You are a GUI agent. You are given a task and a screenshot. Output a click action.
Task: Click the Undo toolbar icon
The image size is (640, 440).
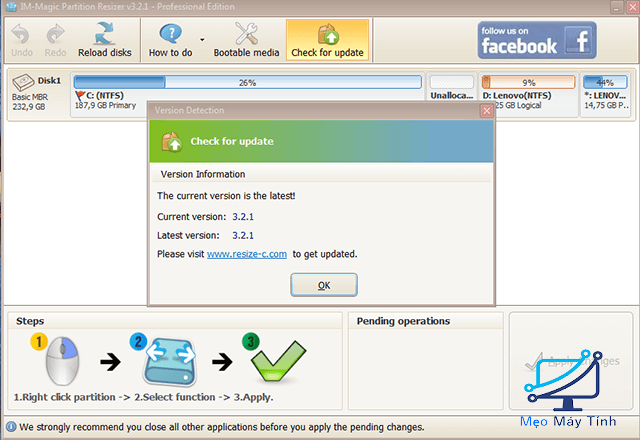[20, 39]
